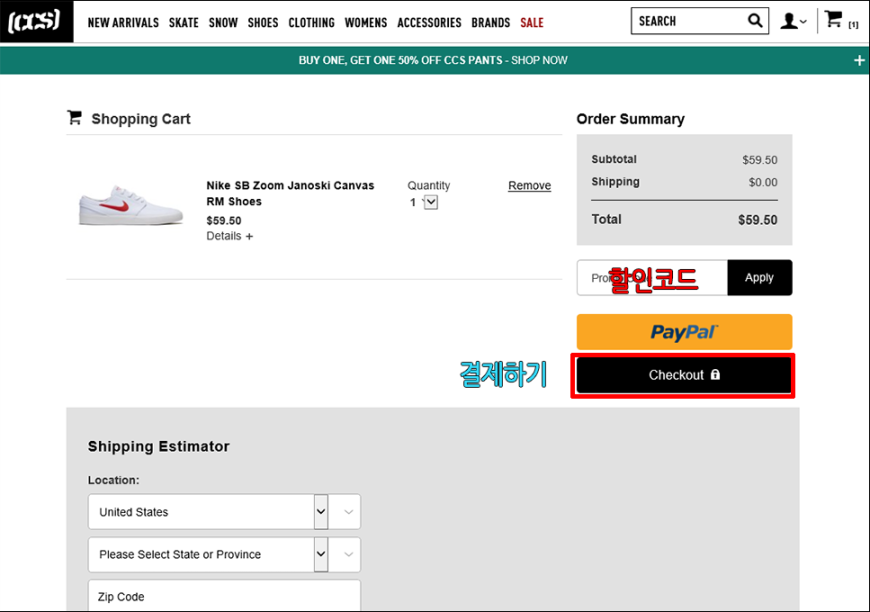Open the Sale menu
Viewport: 870px width, 612px height.
coord(532,23)
